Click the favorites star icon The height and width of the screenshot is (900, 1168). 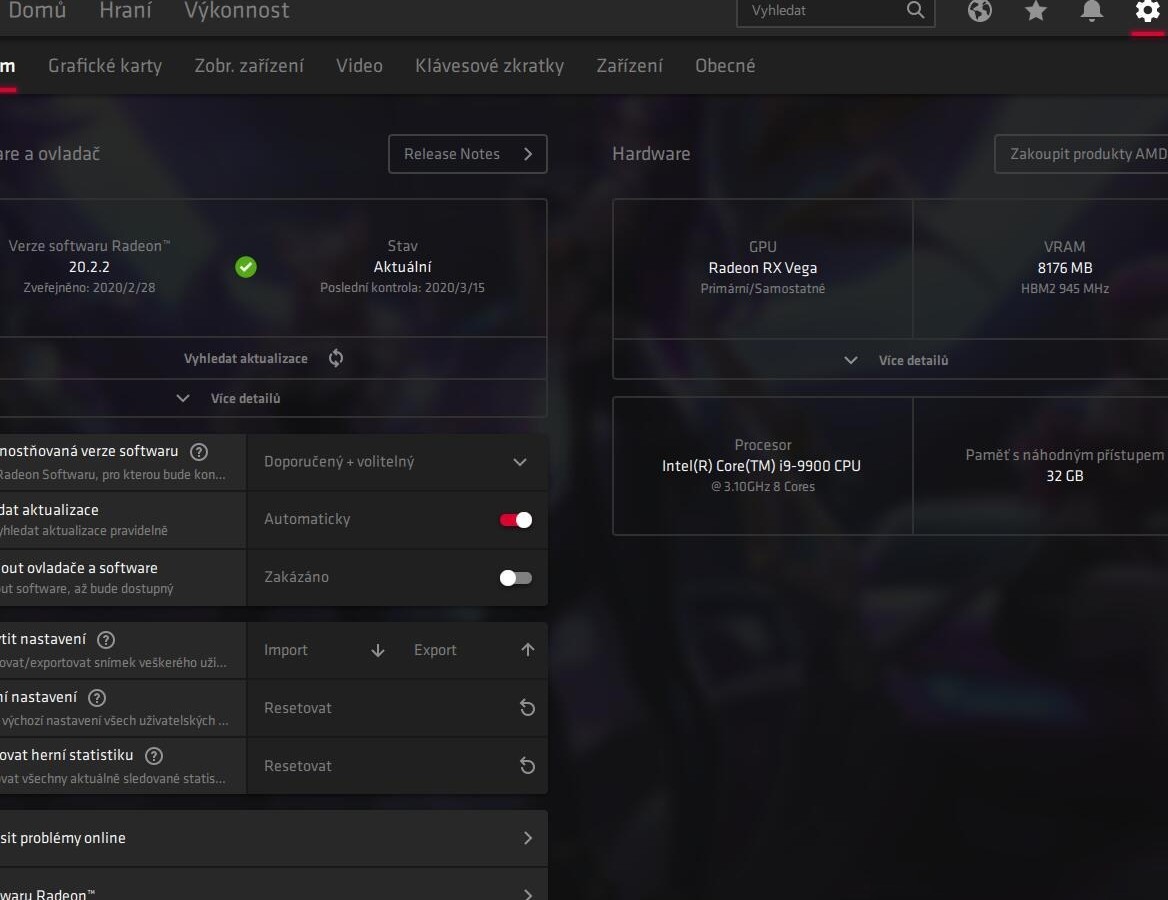click(x=1035, y=10)
